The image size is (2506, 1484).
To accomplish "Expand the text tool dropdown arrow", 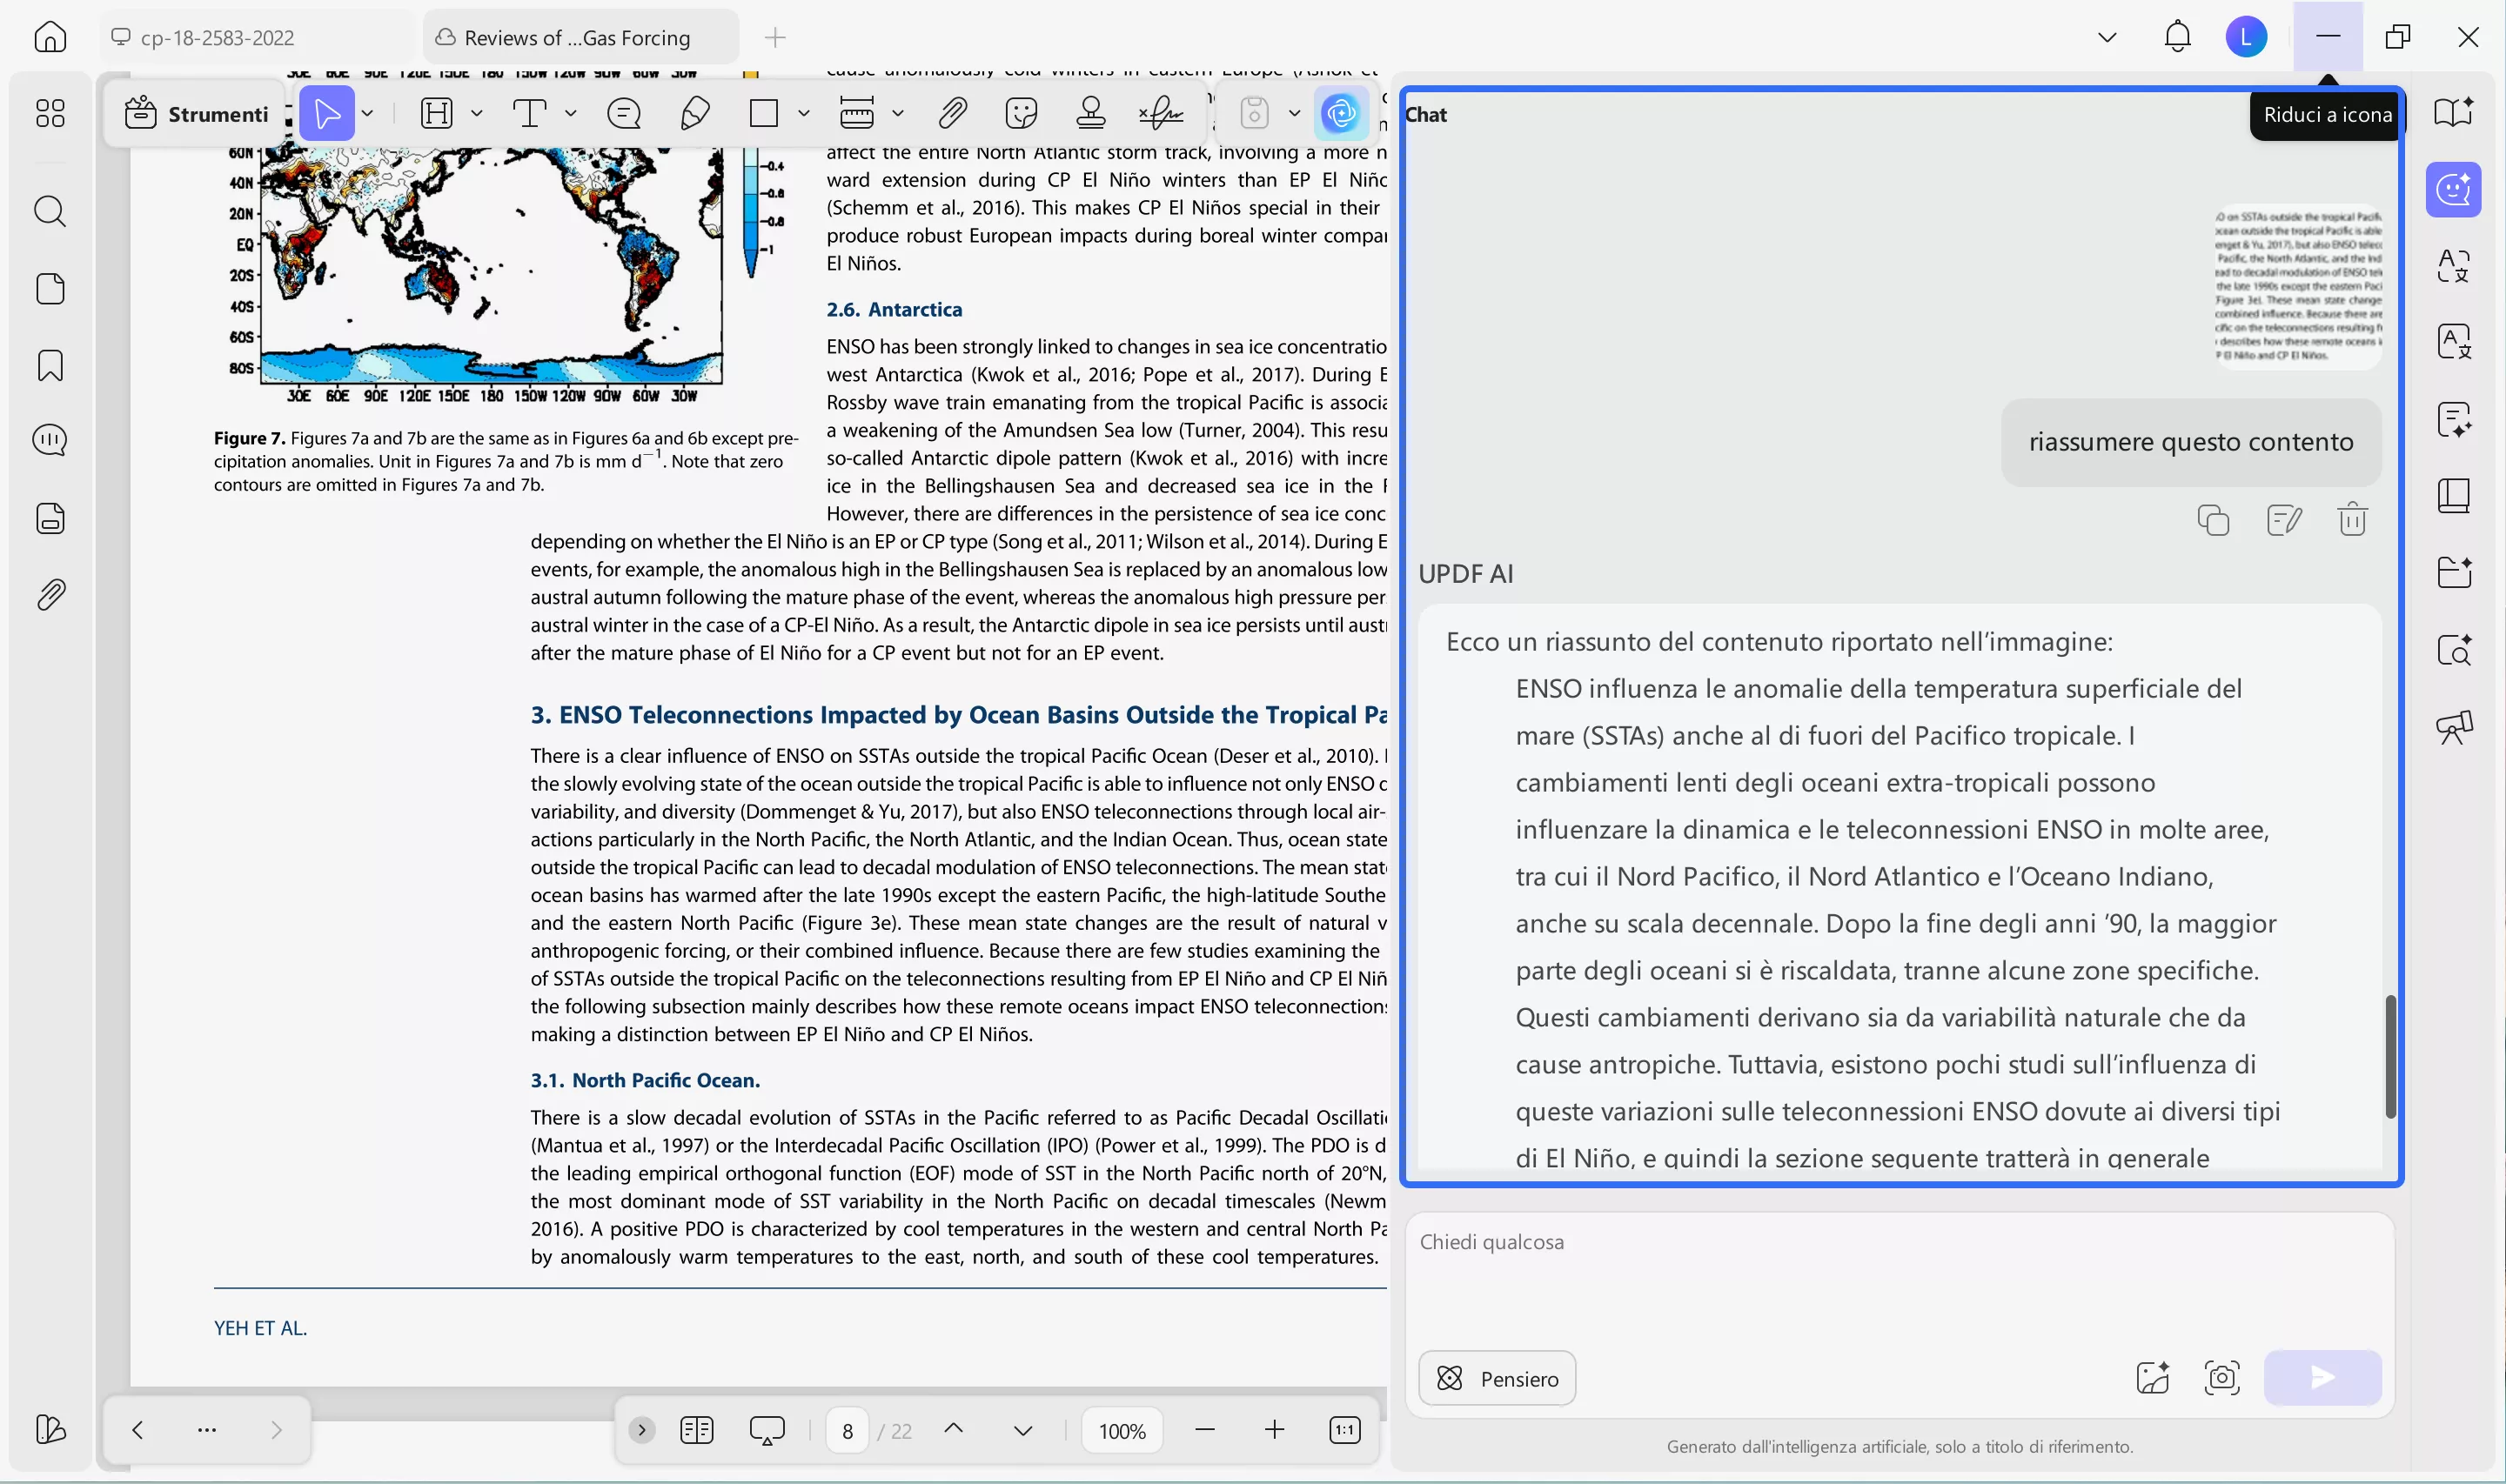I will [571, 113].
